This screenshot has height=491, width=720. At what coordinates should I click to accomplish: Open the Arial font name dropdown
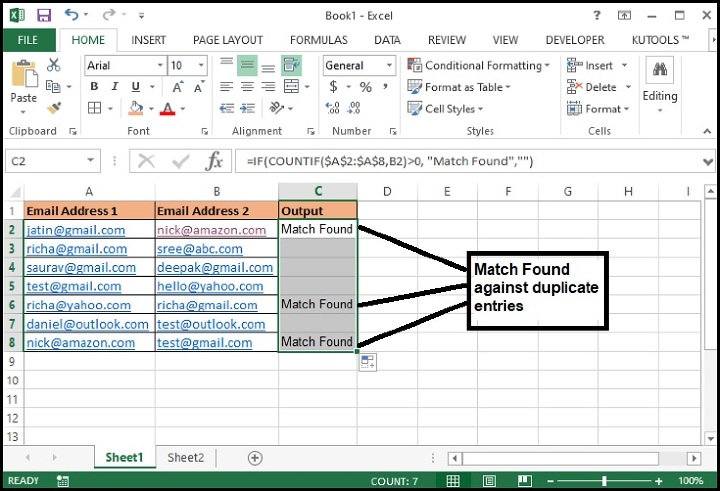click(160, 65)
